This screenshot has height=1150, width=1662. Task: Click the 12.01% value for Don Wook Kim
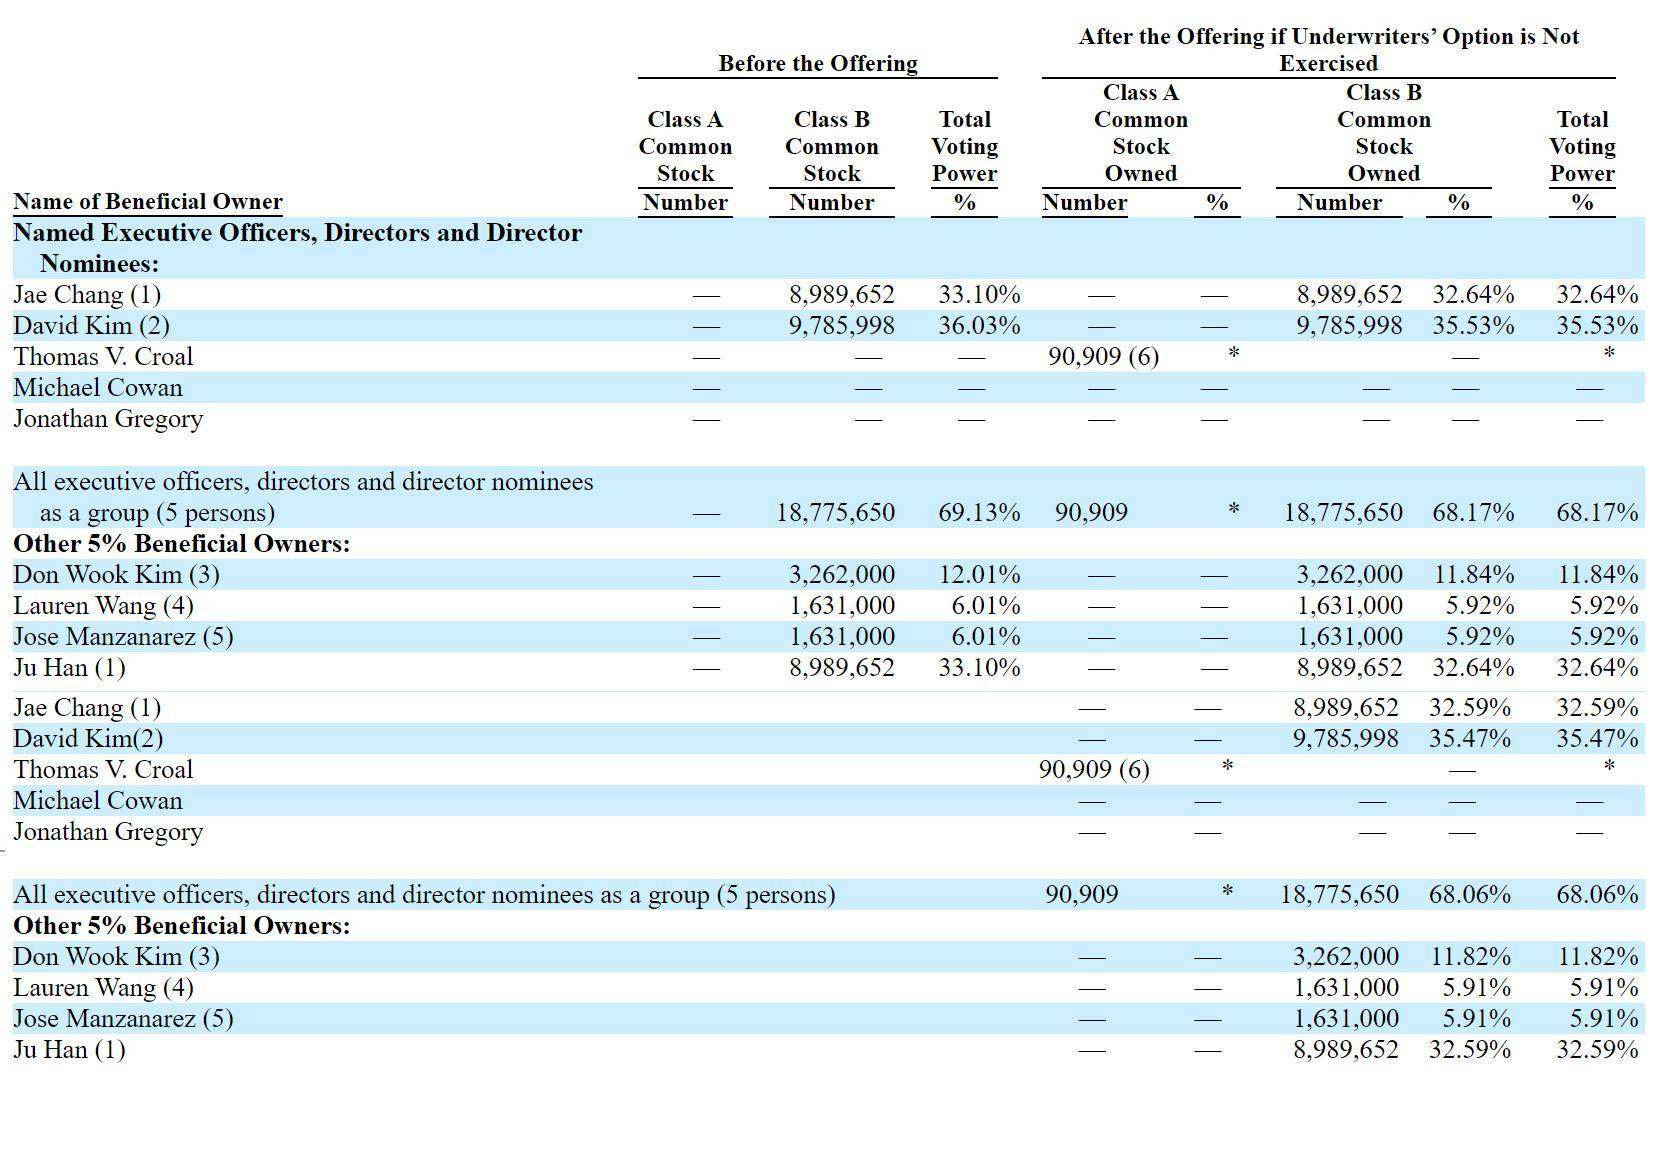[979, 575]
